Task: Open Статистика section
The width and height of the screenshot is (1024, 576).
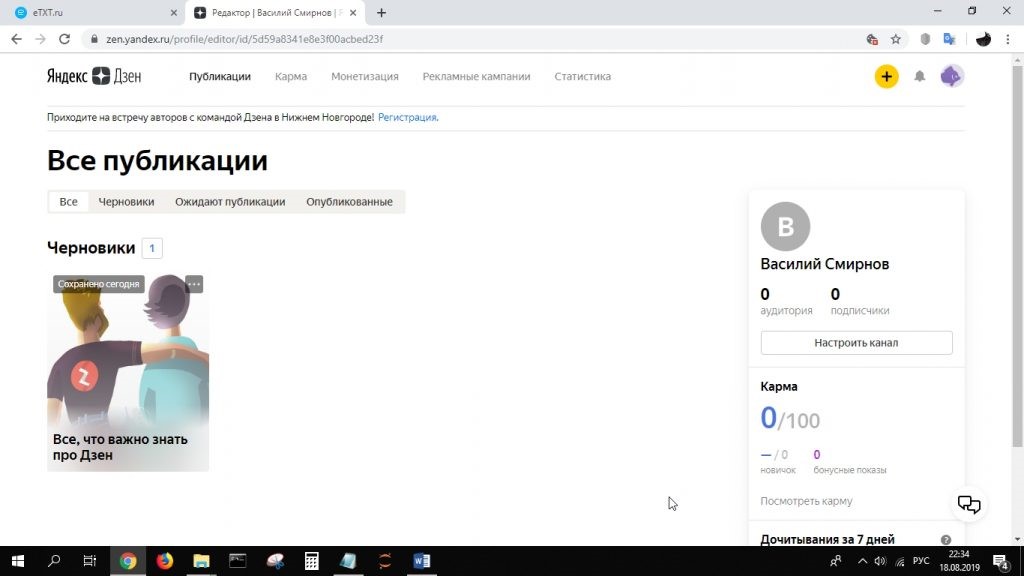Action: [x=583, y=76]
